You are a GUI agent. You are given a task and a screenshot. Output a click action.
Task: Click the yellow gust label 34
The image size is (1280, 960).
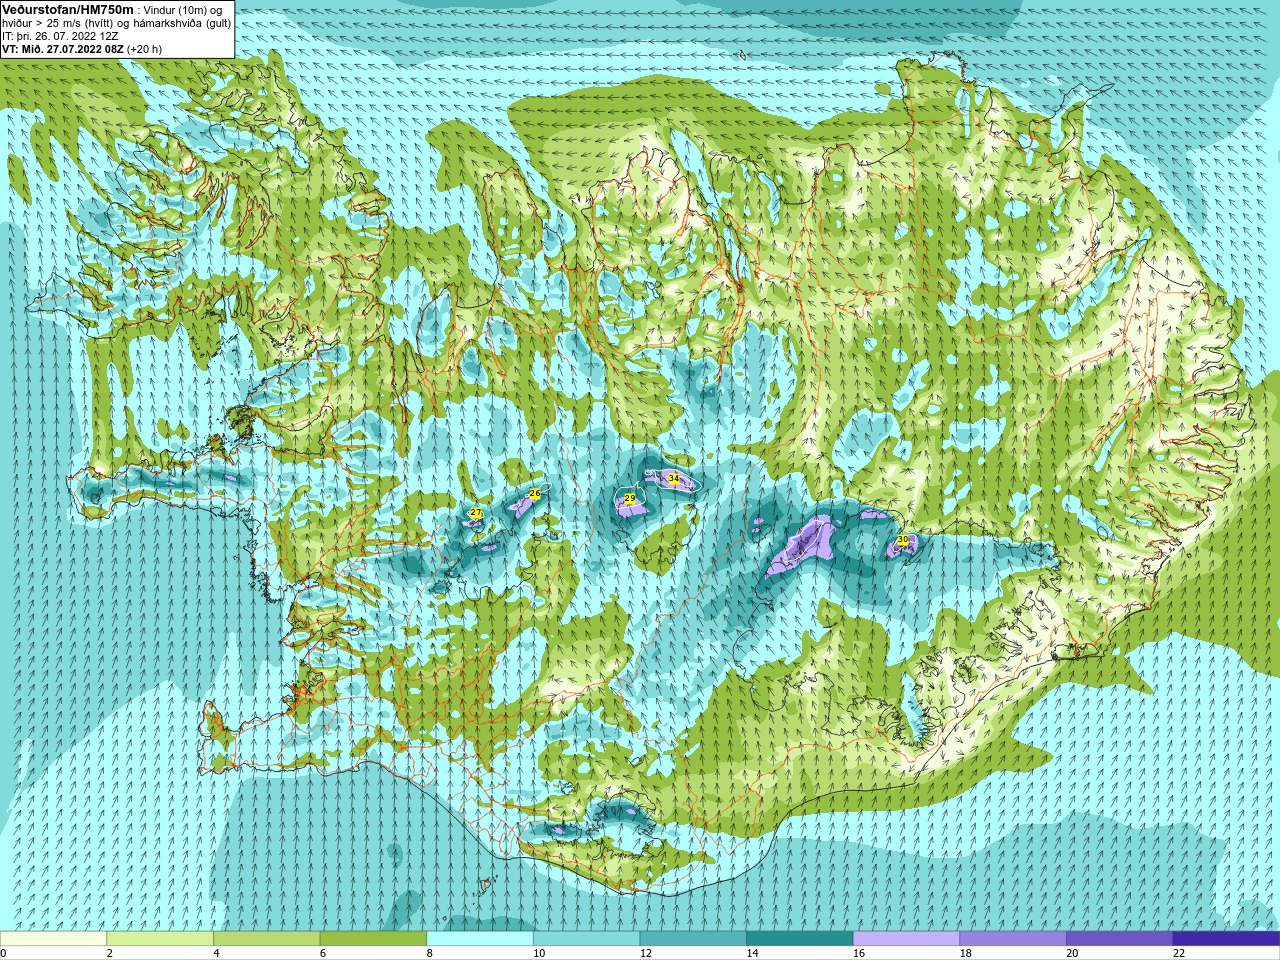pos(674,479)
